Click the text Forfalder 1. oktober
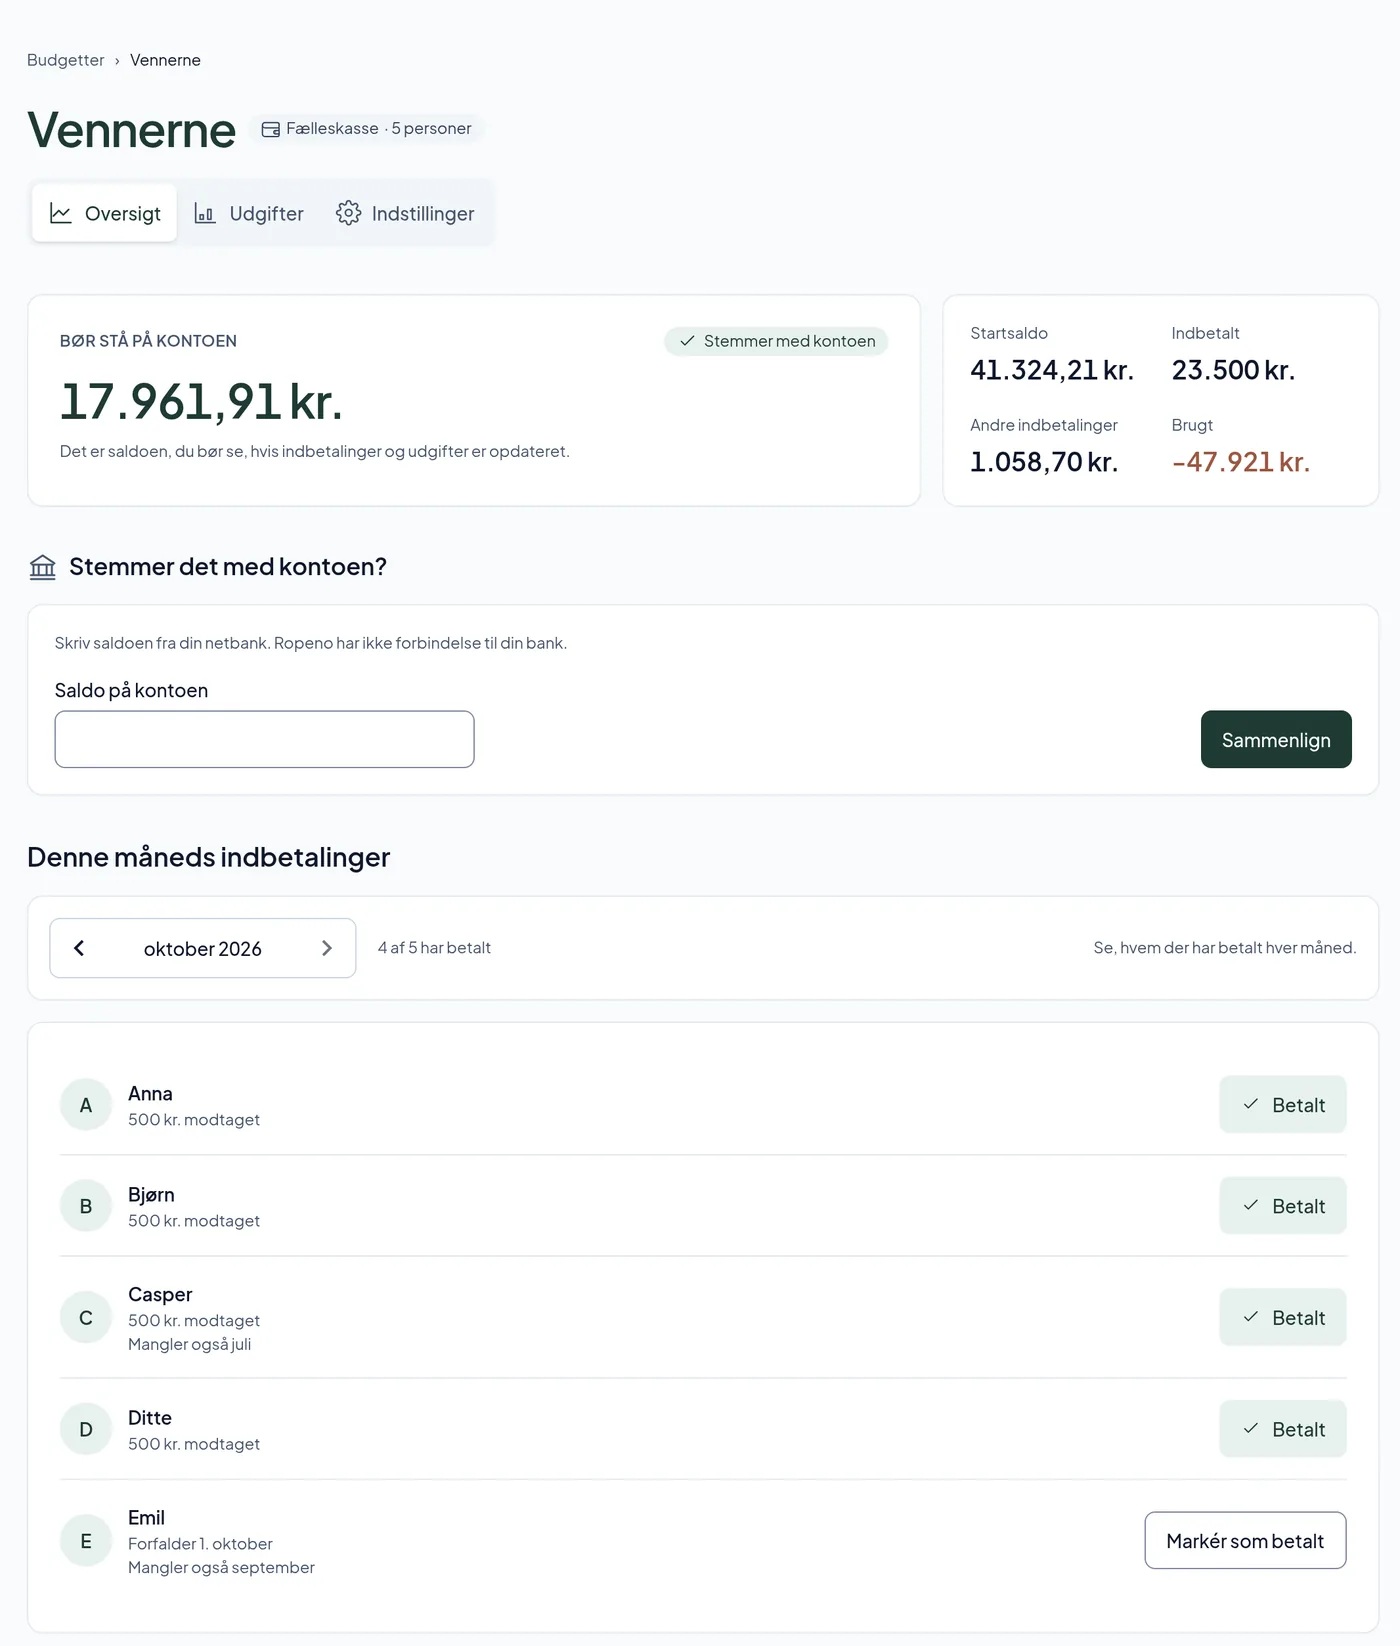Screen dimensions: 1400x1646 [200, 1544]
